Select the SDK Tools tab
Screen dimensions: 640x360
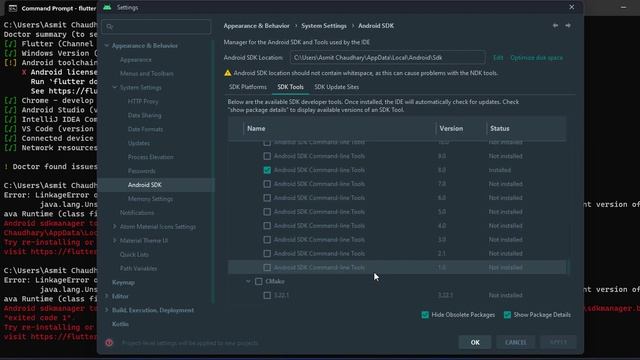point(290,87)
